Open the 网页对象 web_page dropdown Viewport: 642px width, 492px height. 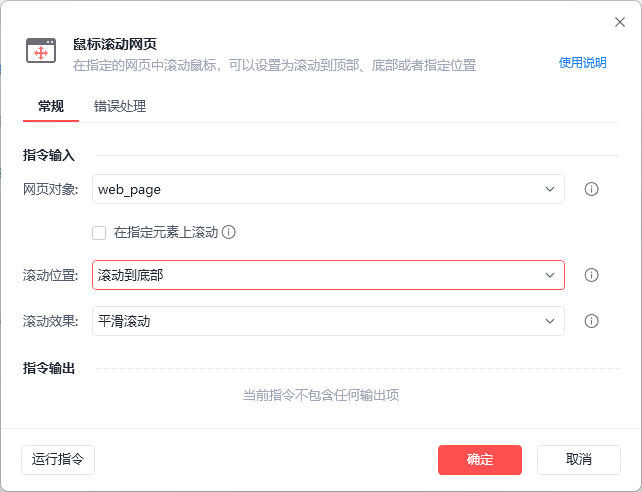[x=328, y=189]
